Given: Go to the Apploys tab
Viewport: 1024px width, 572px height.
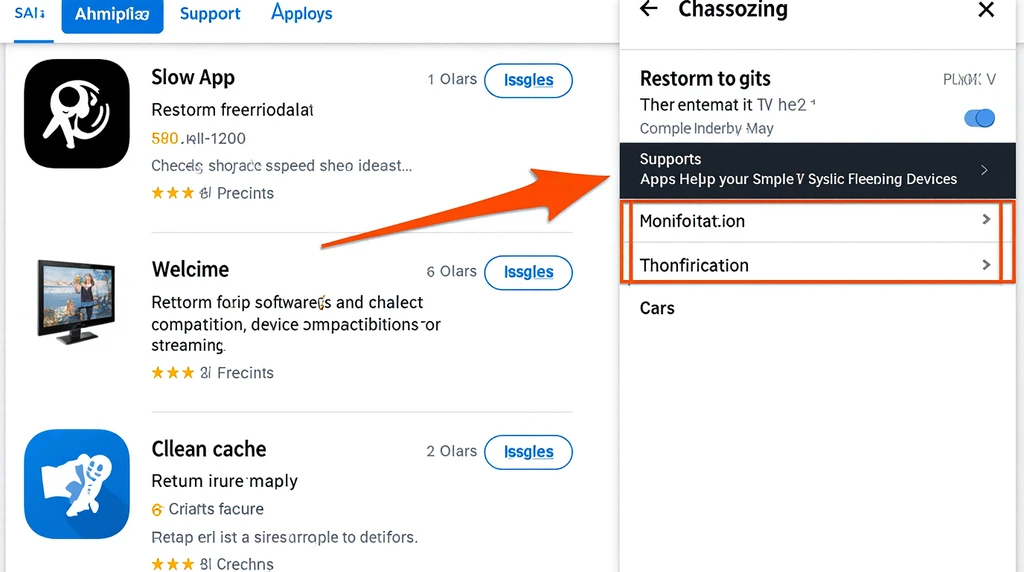Looking at the screenshot, I should click(x=302, y=14).
